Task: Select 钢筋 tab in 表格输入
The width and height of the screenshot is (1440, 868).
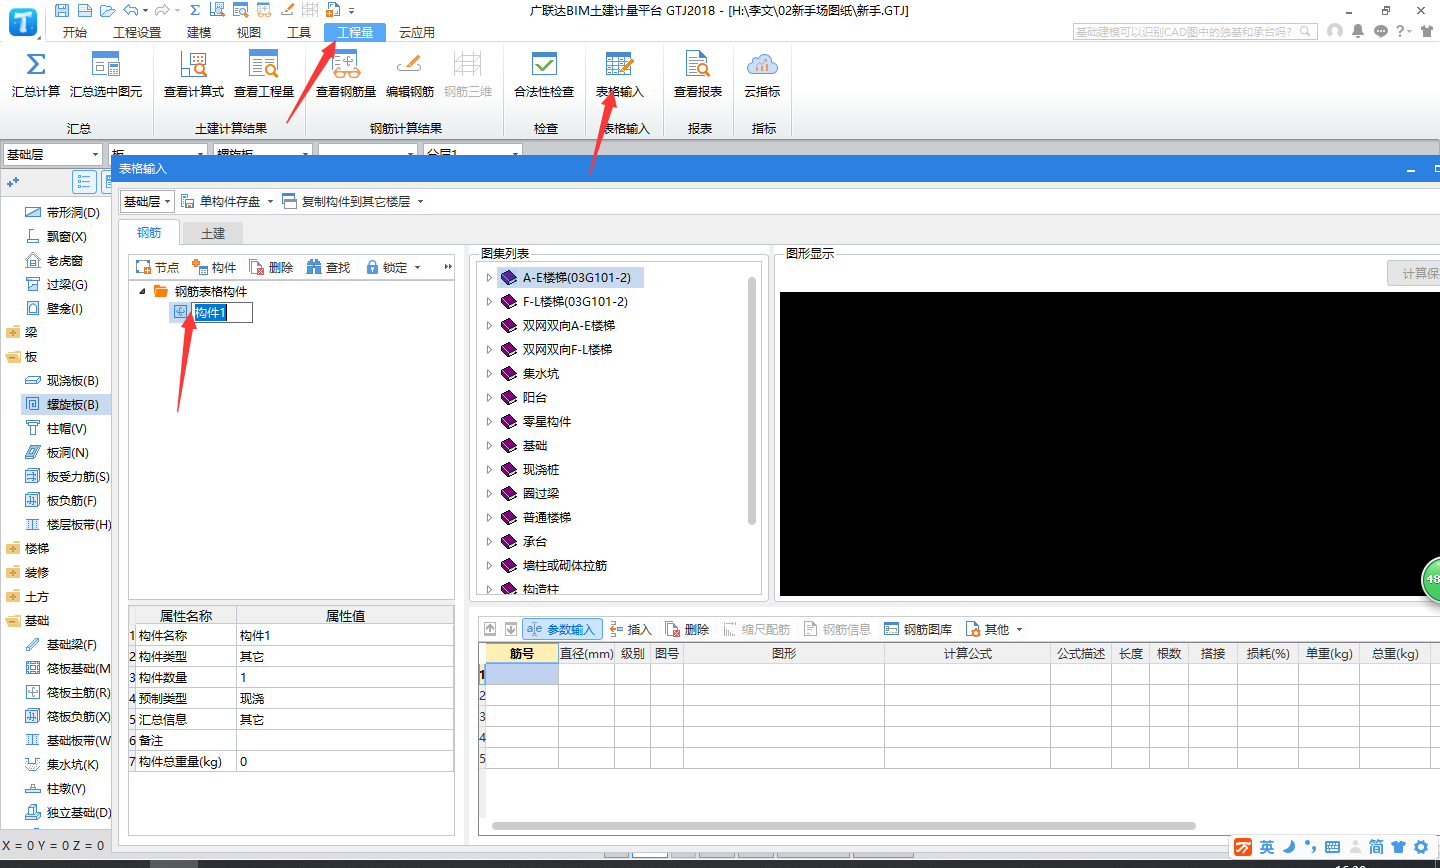Action: [149, 232]
